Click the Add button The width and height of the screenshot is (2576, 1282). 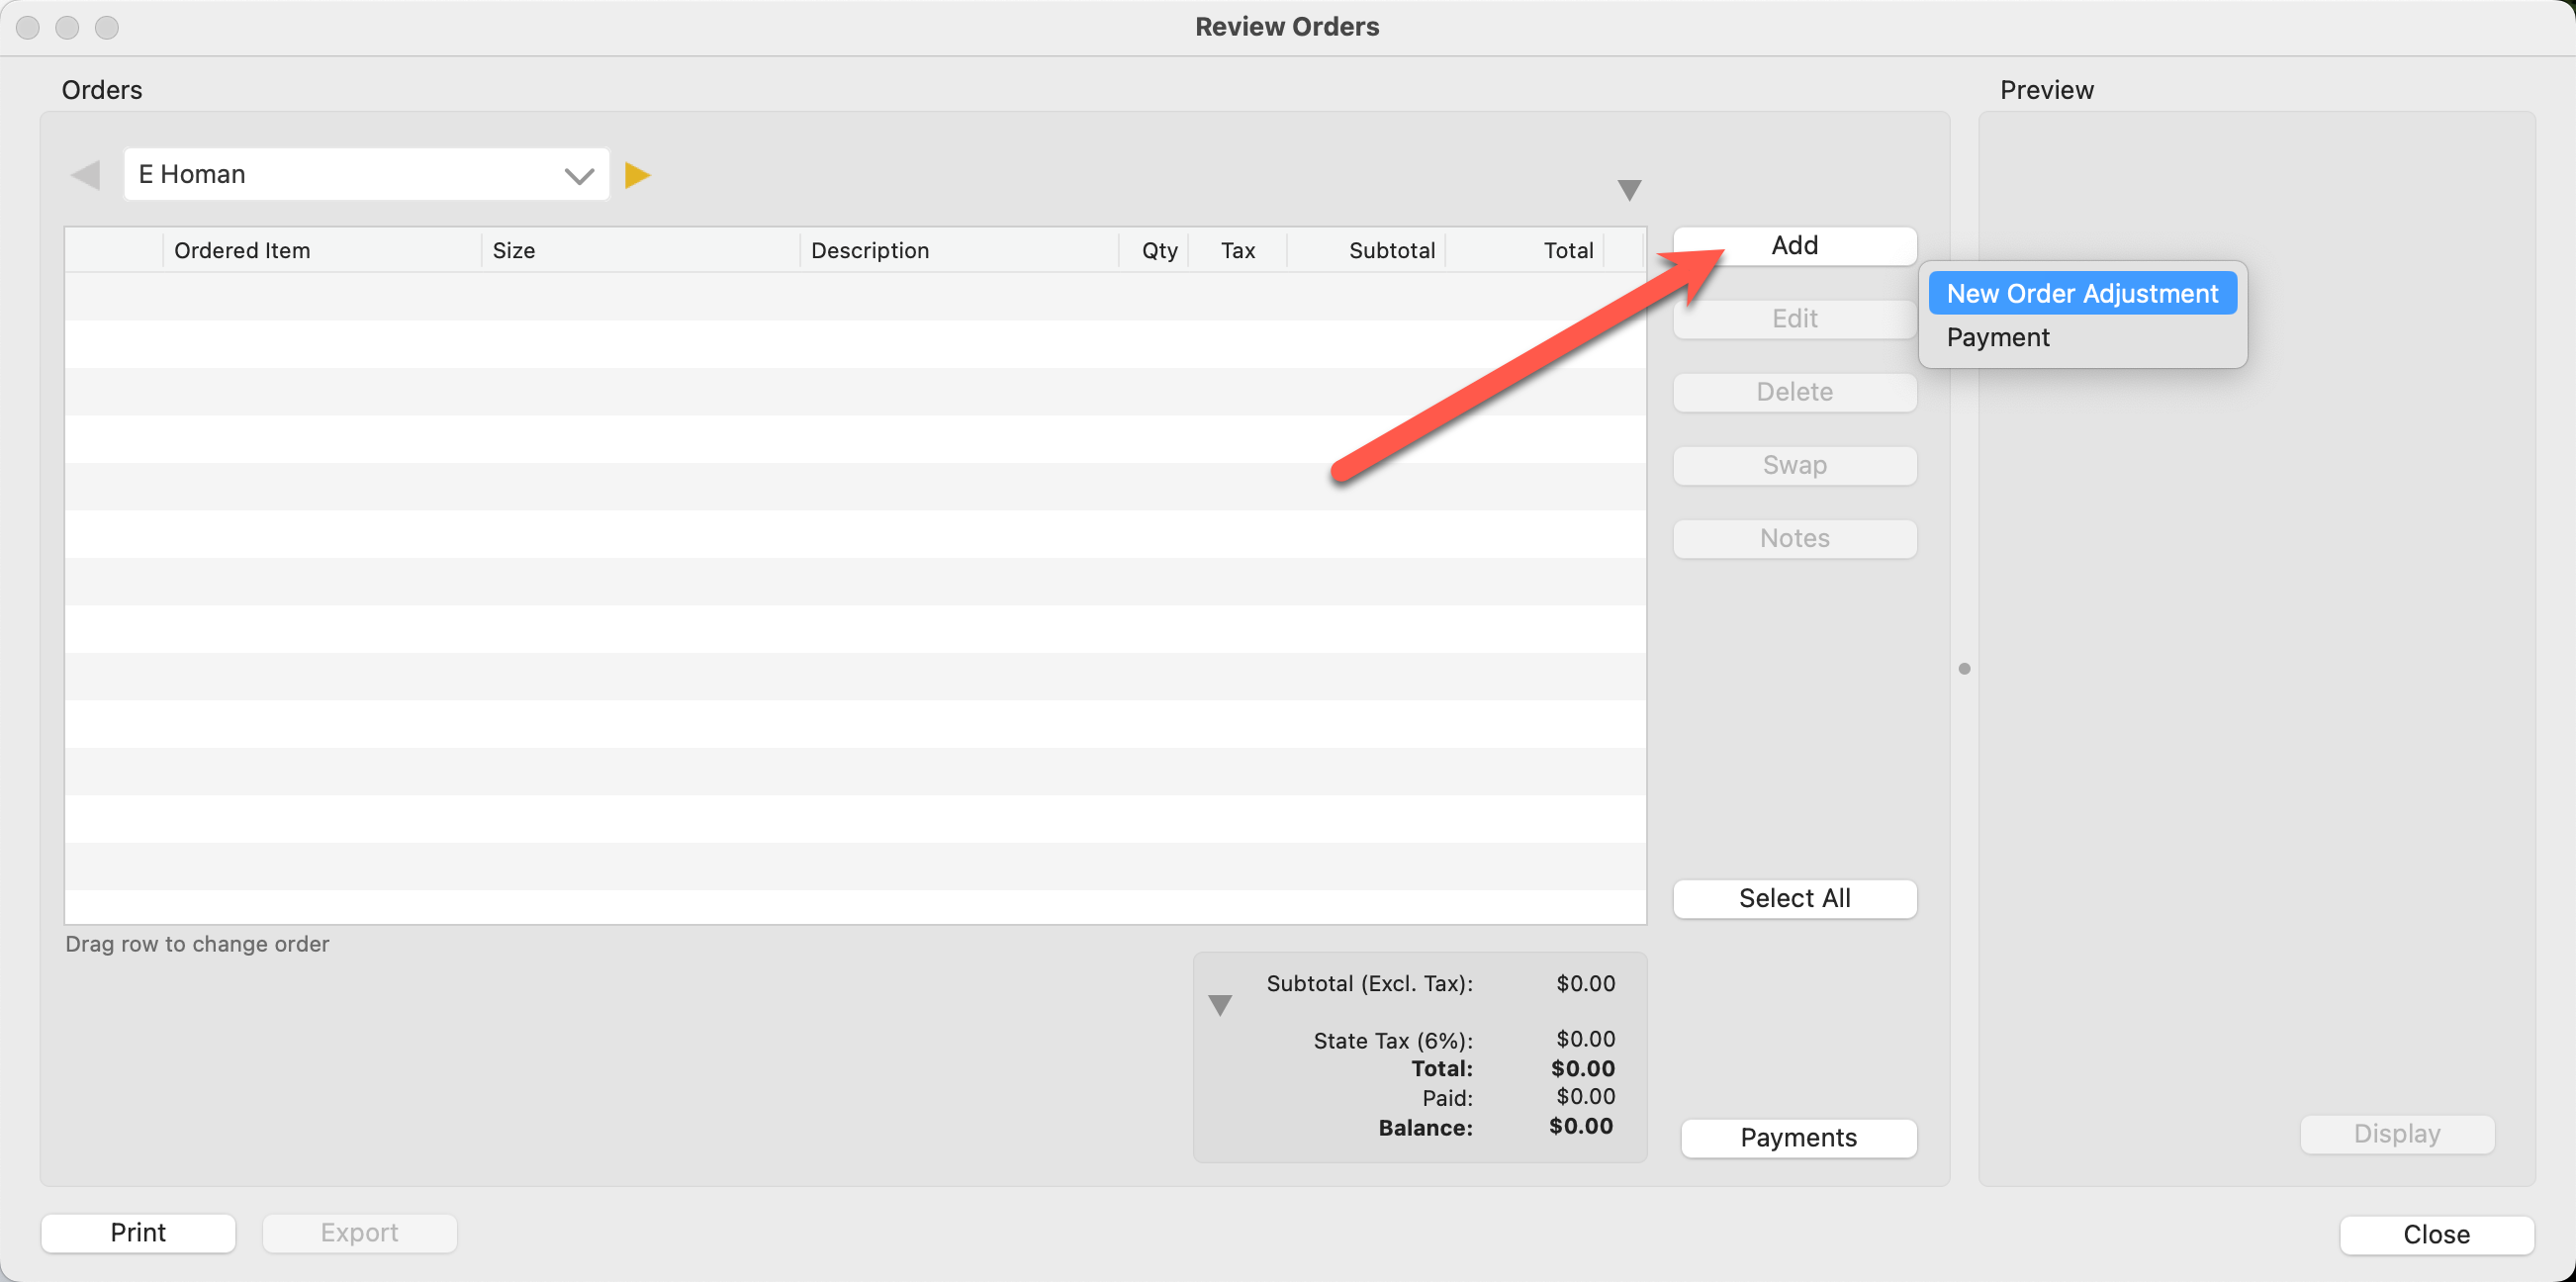1794,246
